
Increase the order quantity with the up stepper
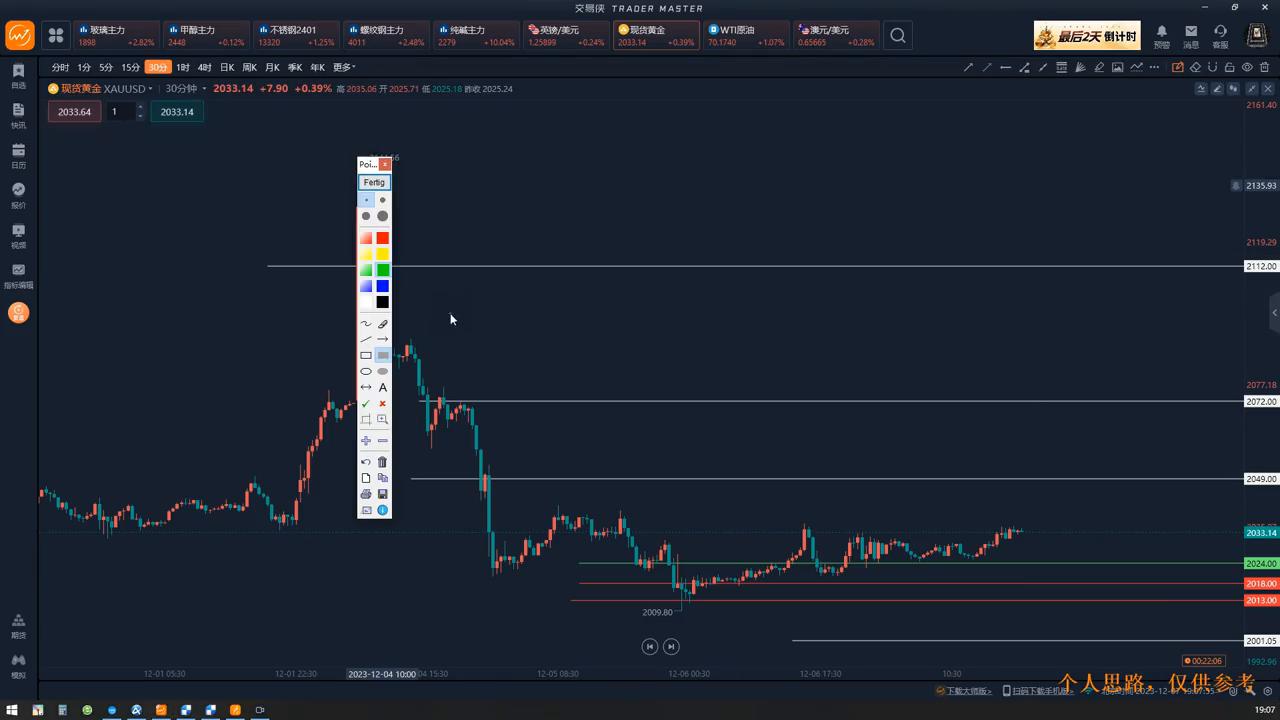click(140, 107)
